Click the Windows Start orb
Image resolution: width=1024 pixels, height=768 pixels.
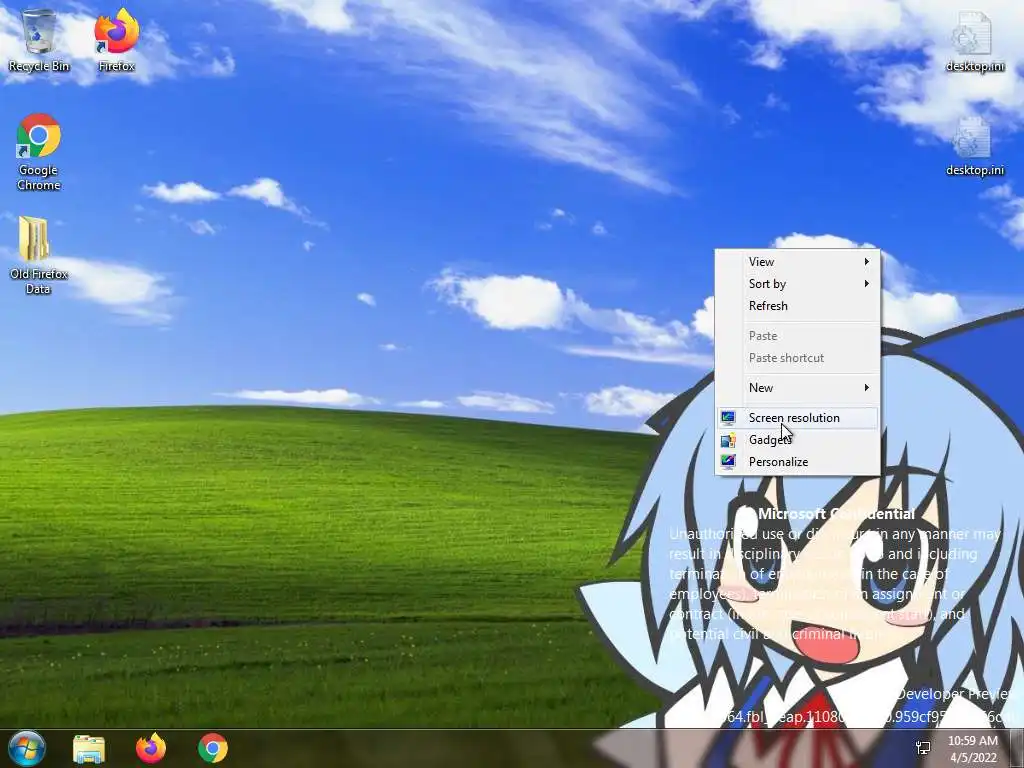click(x=27, y=748)
